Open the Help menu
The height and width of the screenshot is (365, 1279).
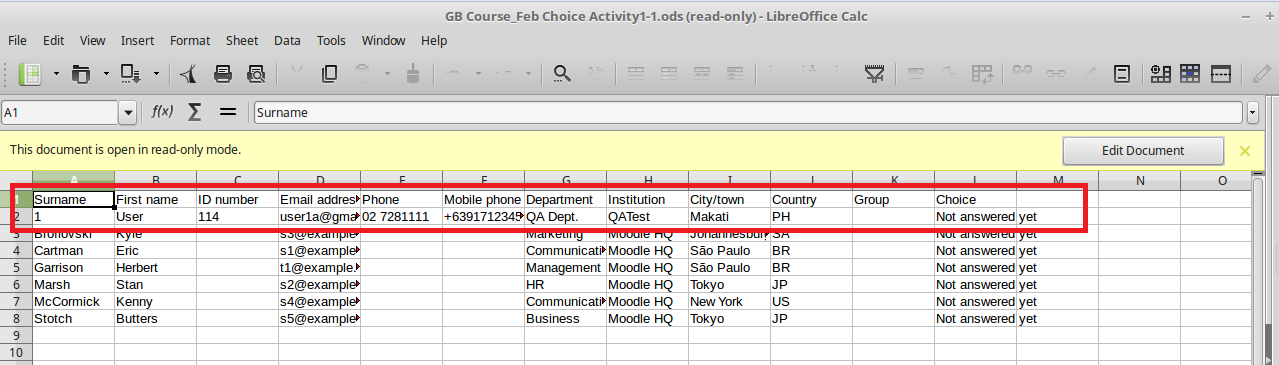434,41
